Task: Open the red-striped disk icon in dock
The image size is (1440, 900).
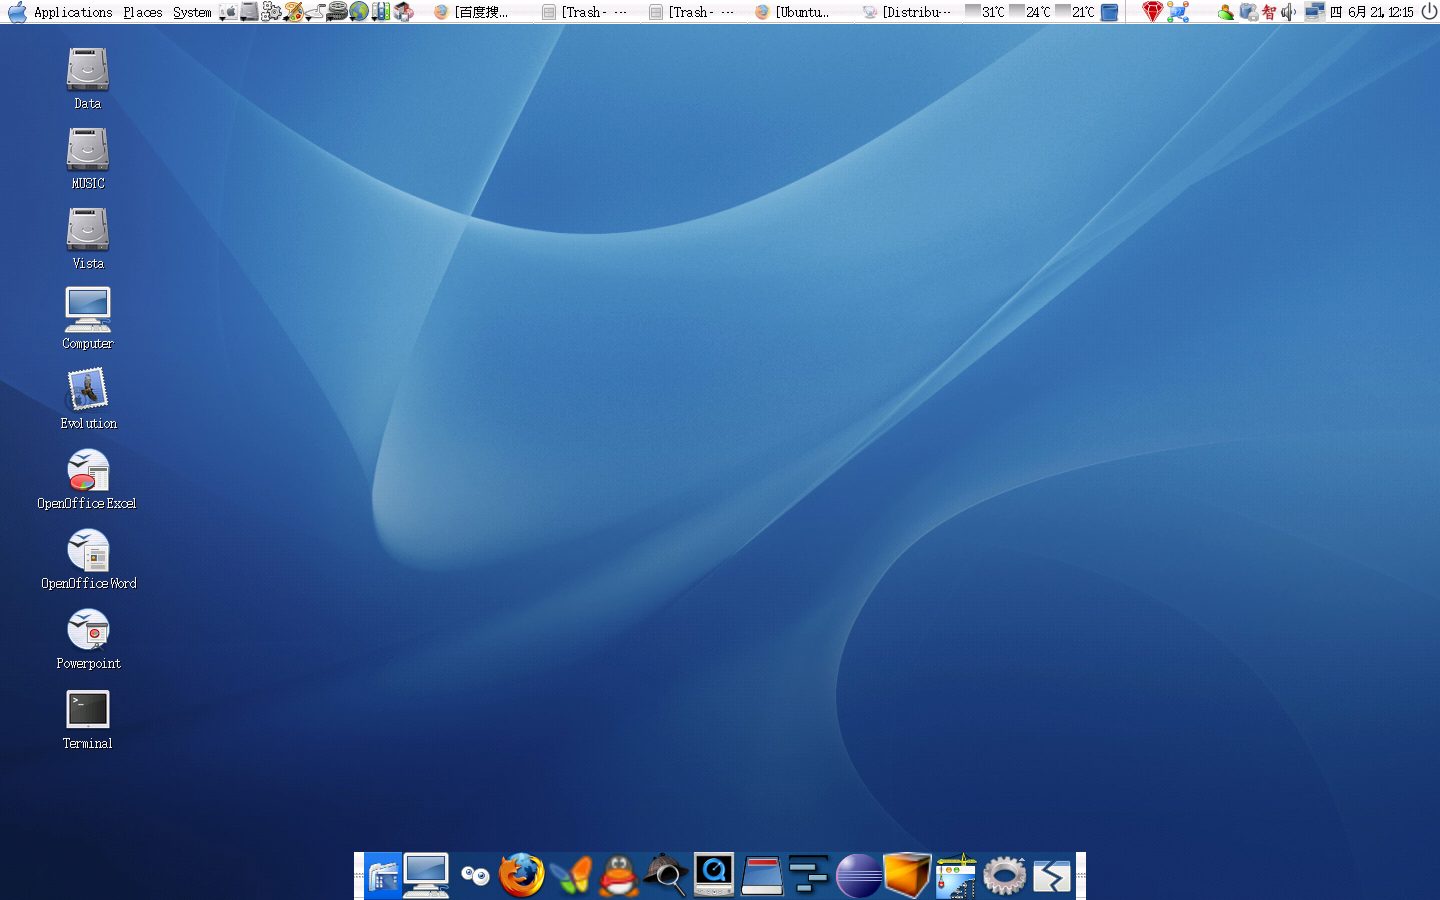Action: (762, 876)
